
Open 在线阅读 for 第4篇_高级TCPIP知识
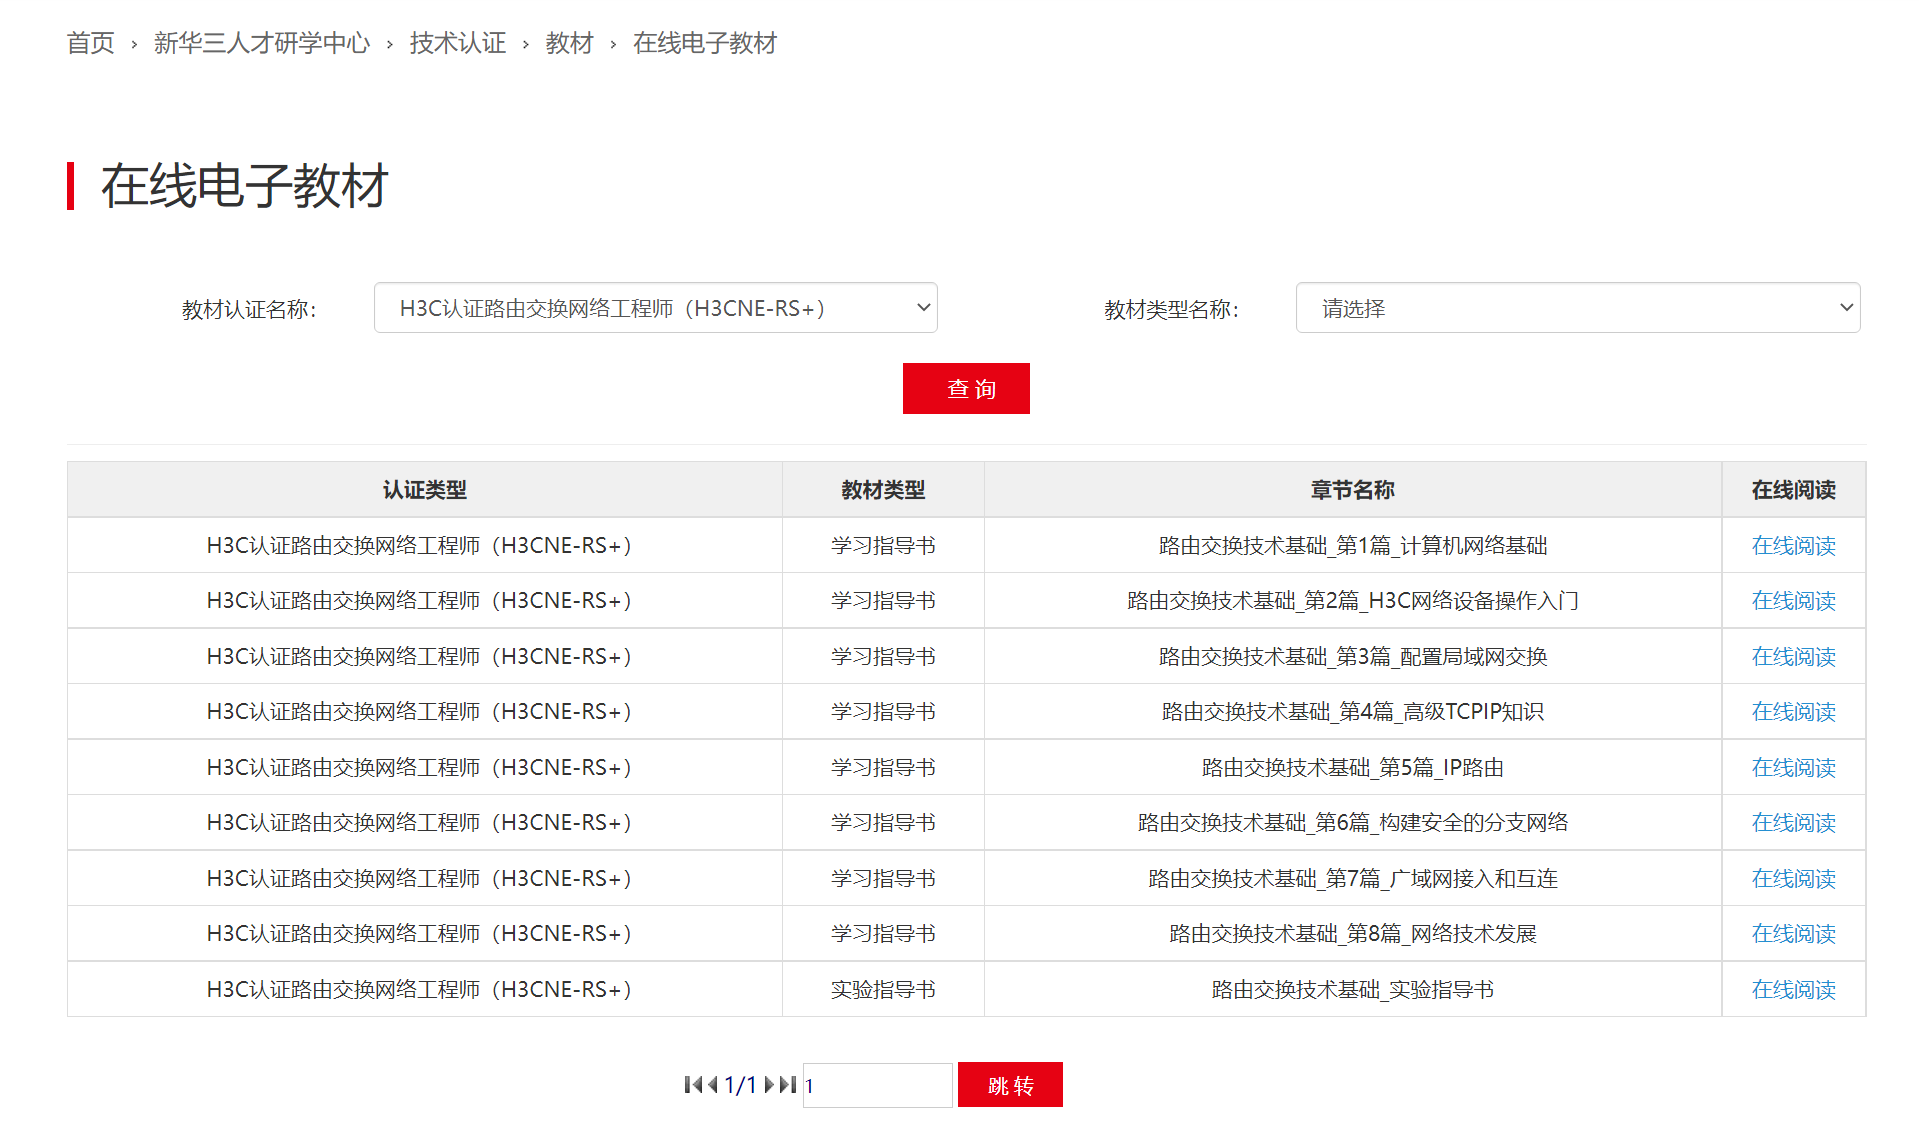(x=1794, y=712)
